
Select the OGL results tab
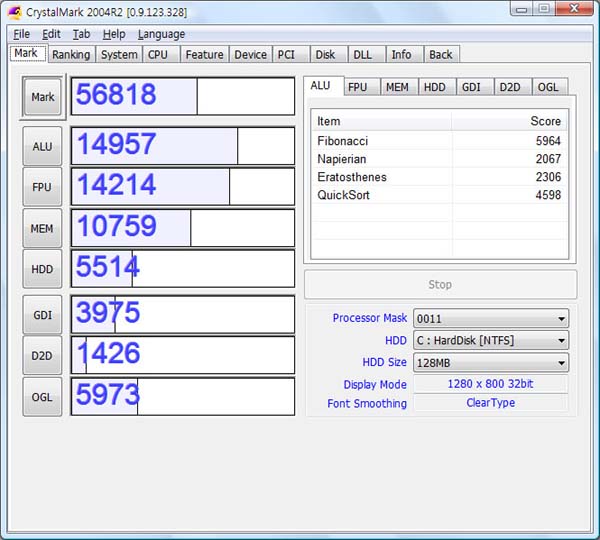click(550, 87)
